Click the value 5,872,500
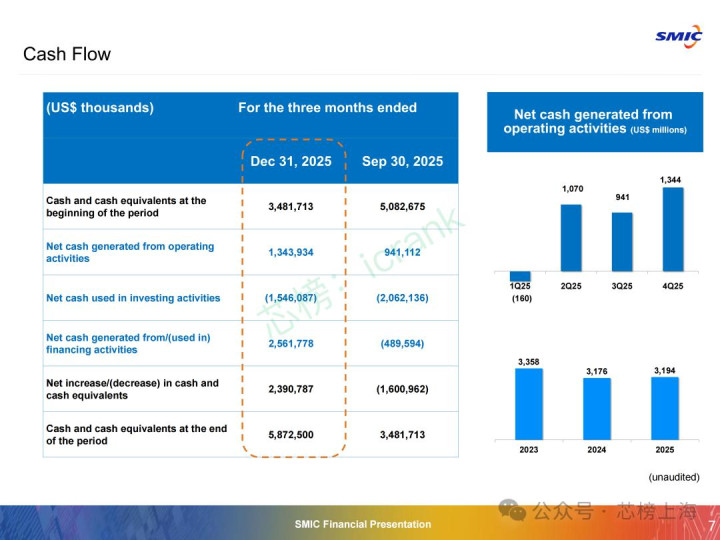Screen dimensions: 720x540 pyautogui.click(x=291, y=434)
